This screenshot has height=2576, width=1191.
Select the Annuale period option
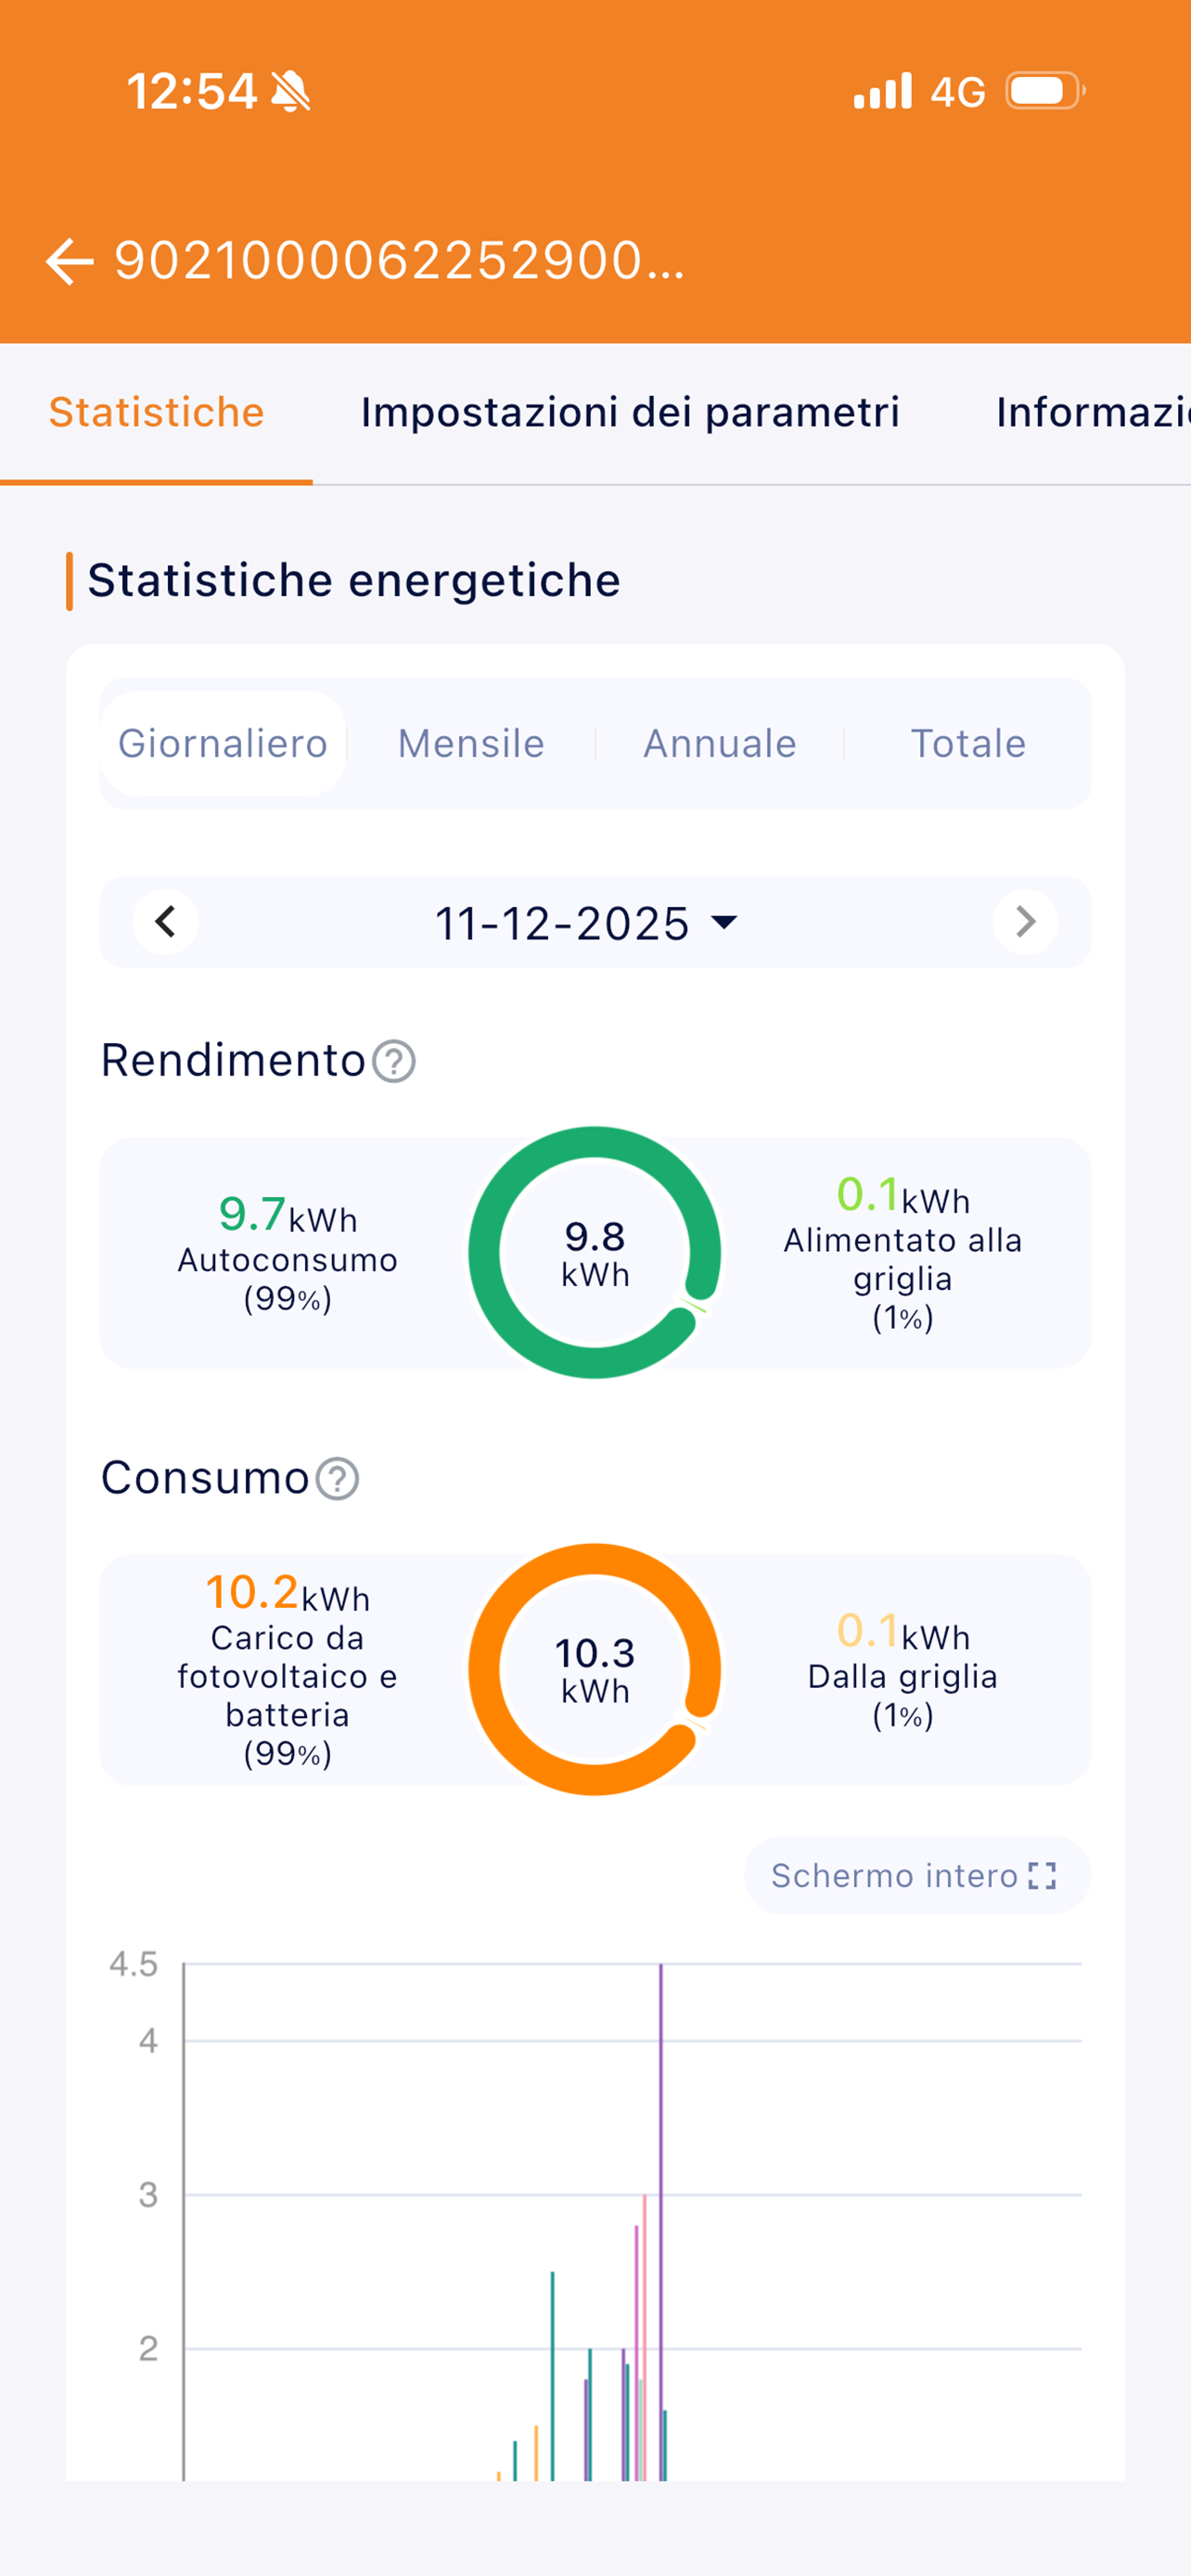(x=720, y=743)
